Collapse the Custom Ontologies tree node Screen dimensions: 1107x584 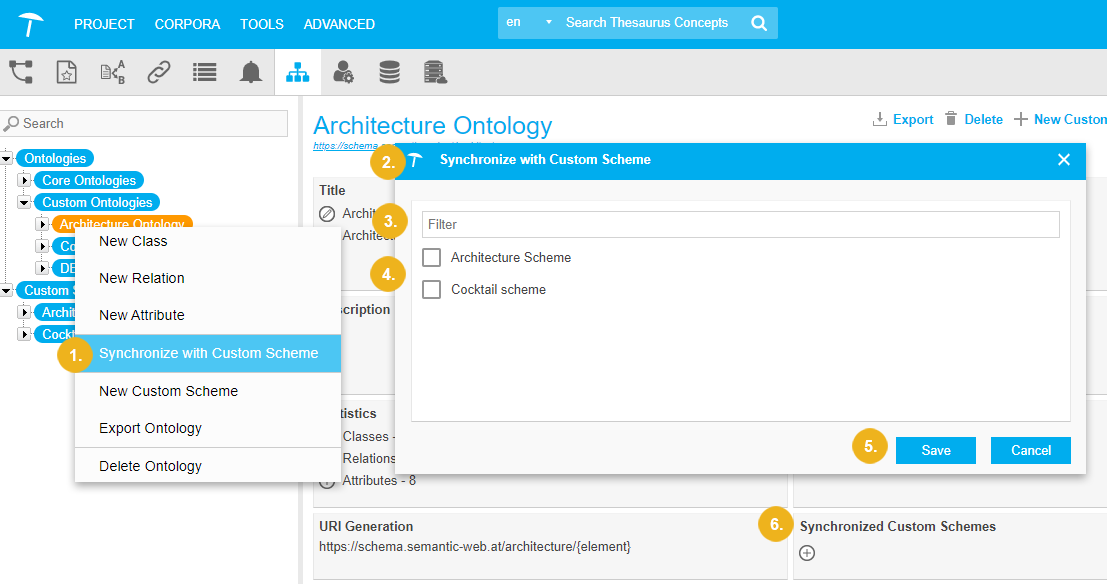coord(25,203)
